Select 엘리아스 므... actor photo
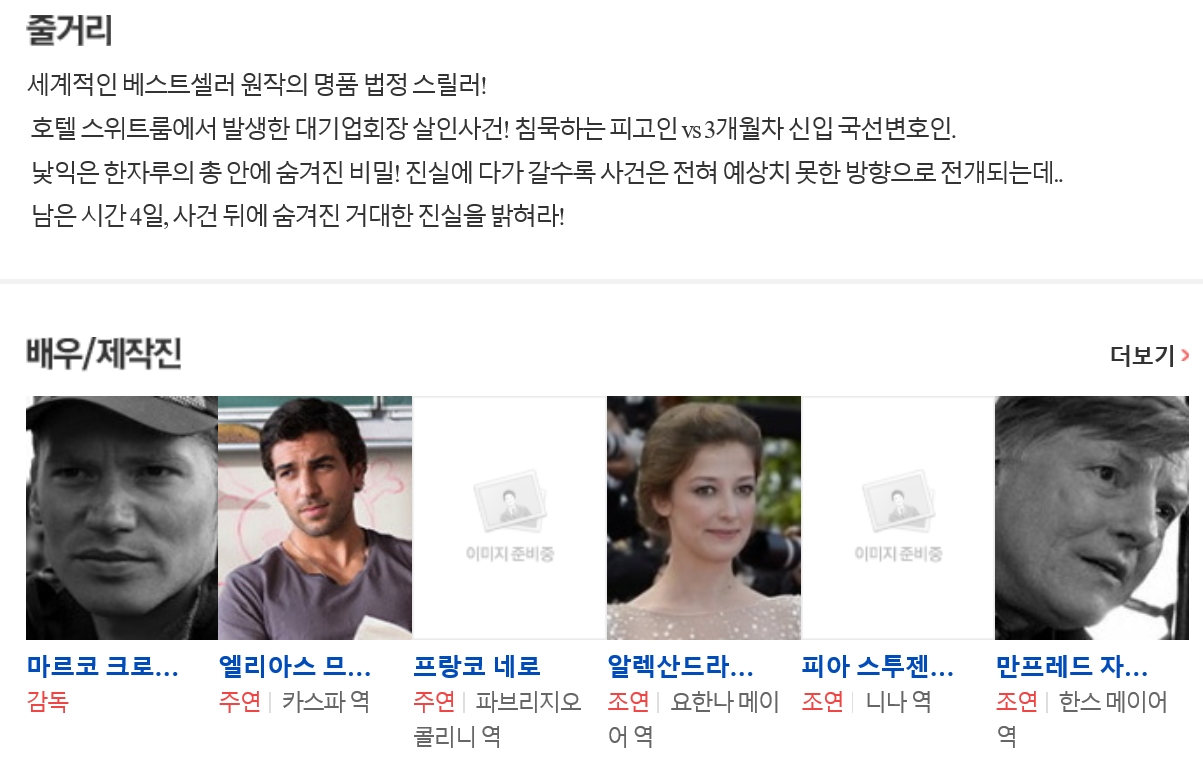1203x769 pixels. pyautogui.click(x=315, y=518)
